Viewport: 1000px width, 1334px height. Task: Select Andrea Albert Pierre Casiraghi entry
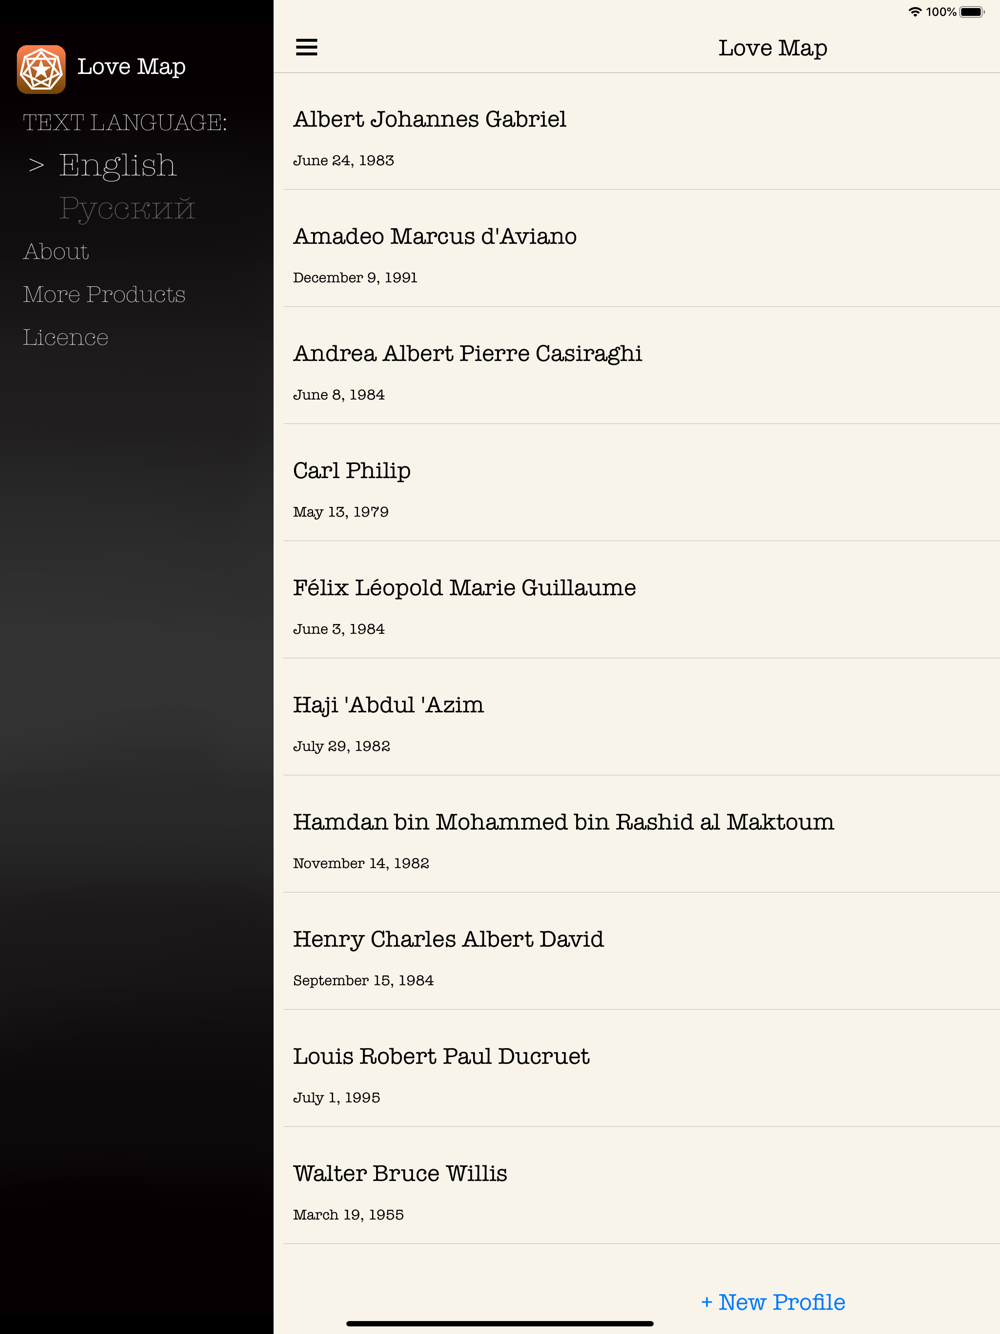click(x=641, y=365)
